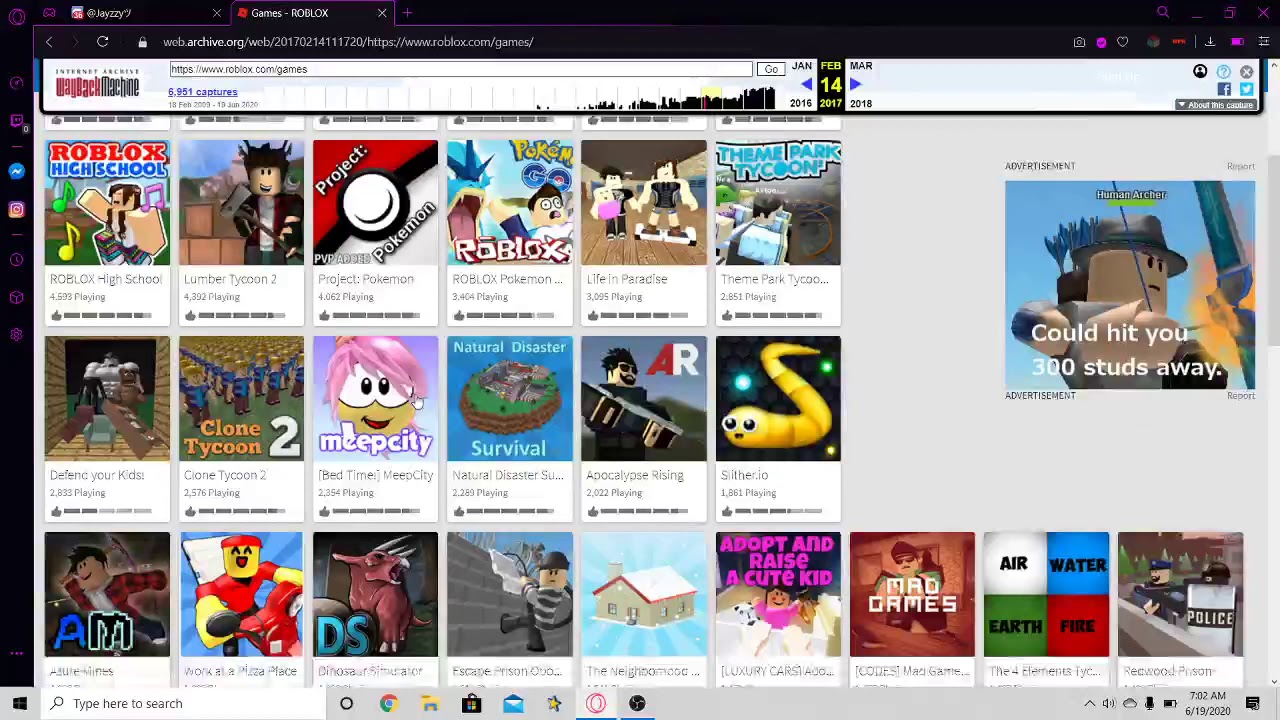
Task: Open the 6,951 captures link
Action: point(203,92)
